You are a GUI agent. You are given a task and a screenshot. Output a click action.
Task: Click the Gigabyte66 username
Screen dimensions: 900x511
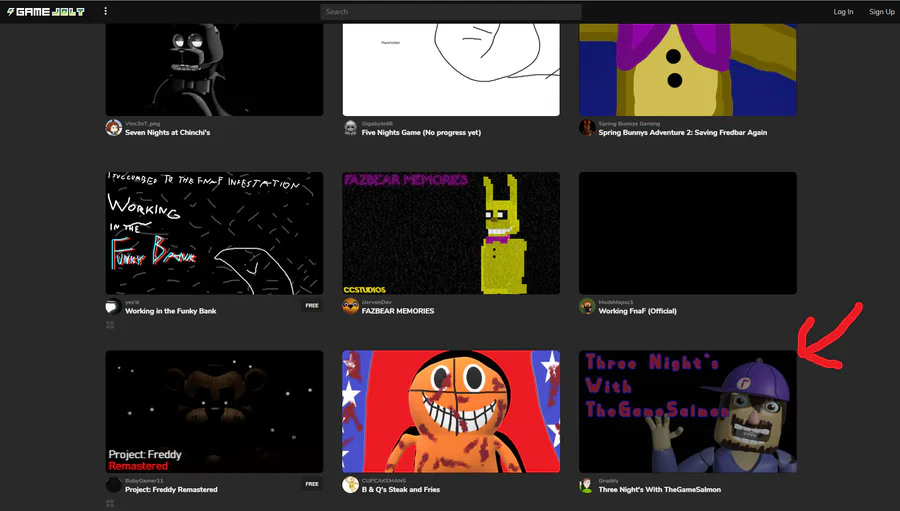[x=377, y=123]
